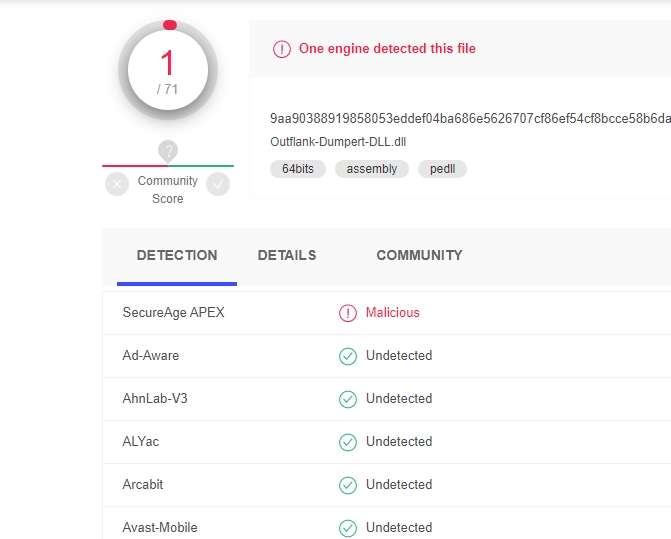Screen dimensions: 671x539
Task: Select the pedll tag
Action: 442,169
